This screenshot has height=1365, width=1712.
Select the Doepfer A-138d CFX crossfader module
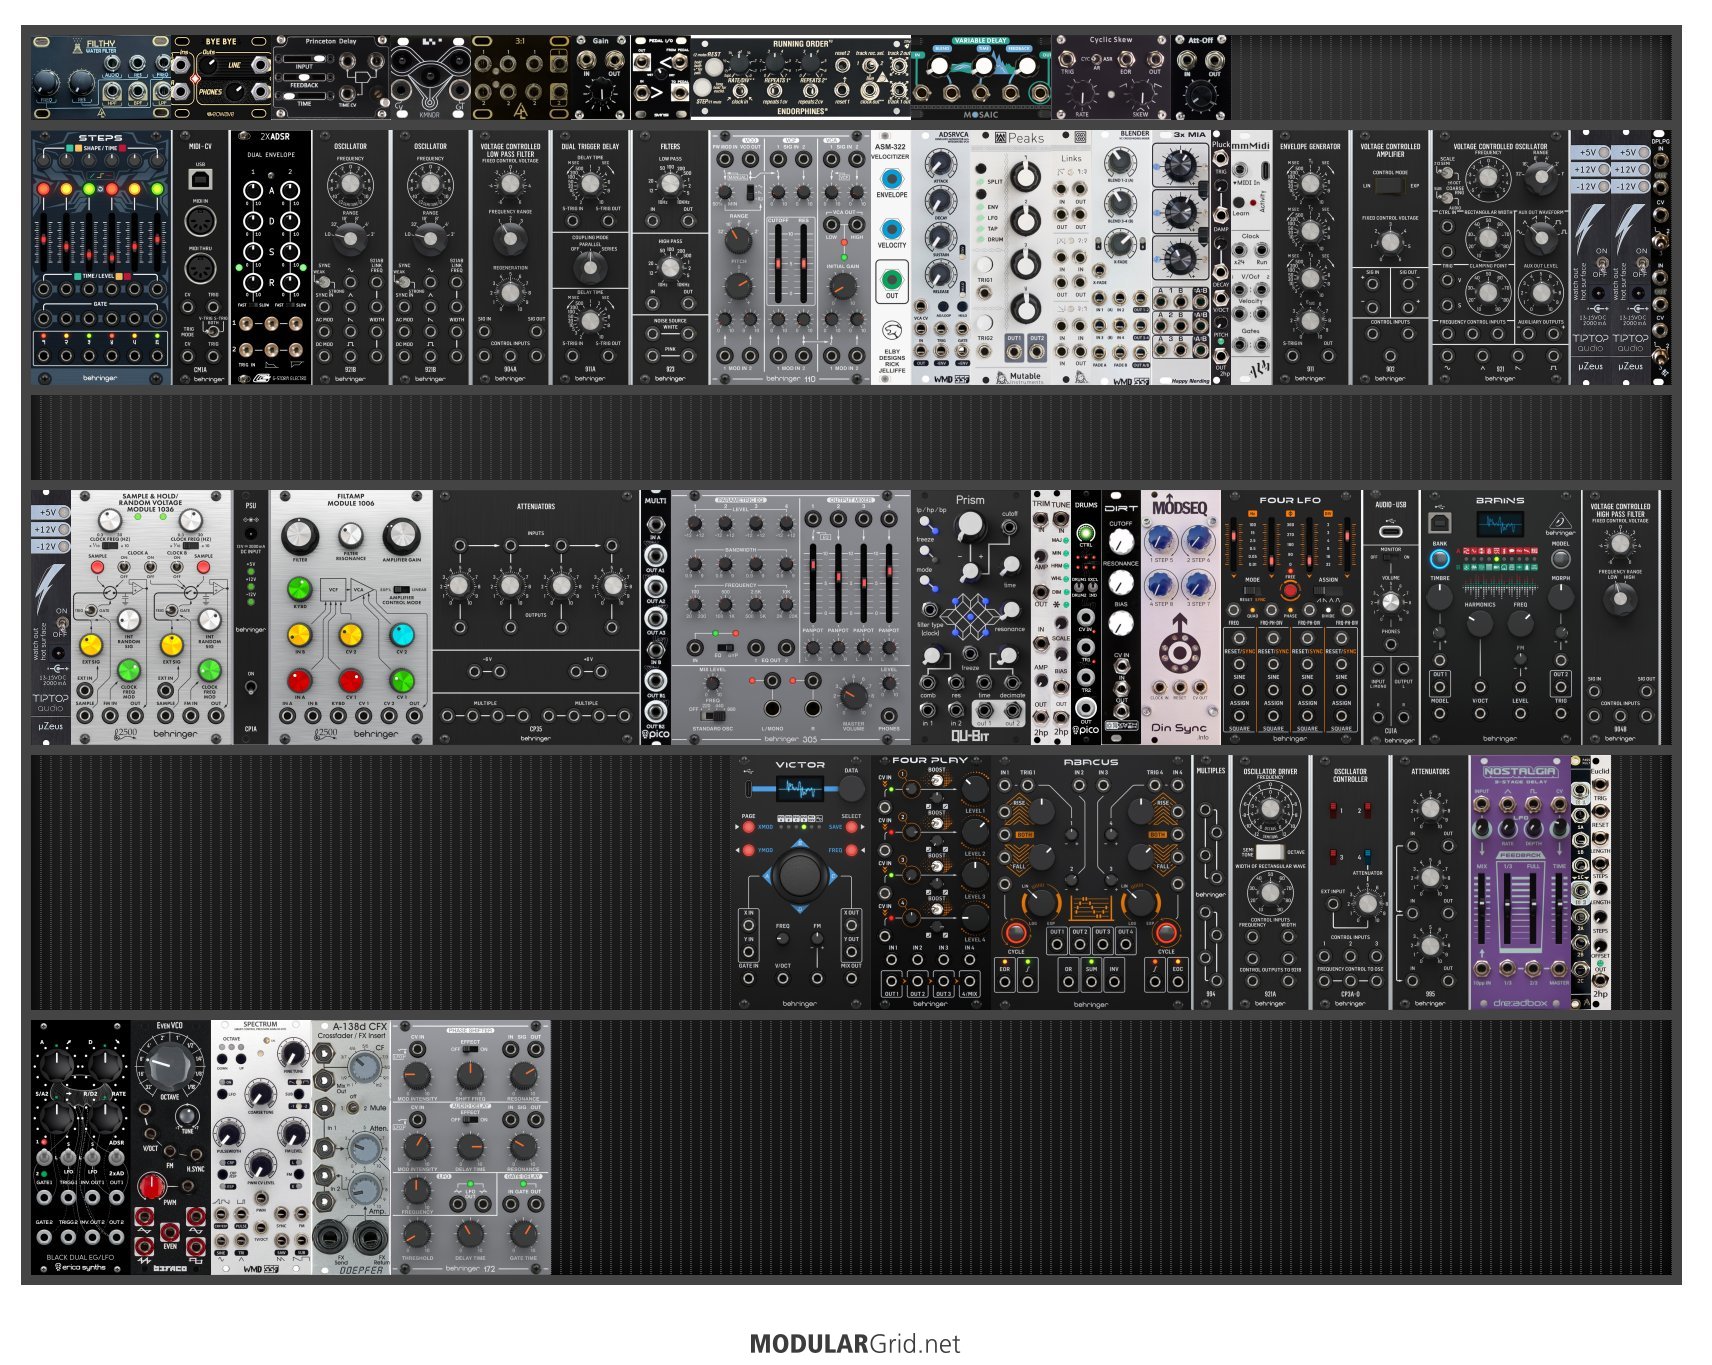coord(351,1147)
